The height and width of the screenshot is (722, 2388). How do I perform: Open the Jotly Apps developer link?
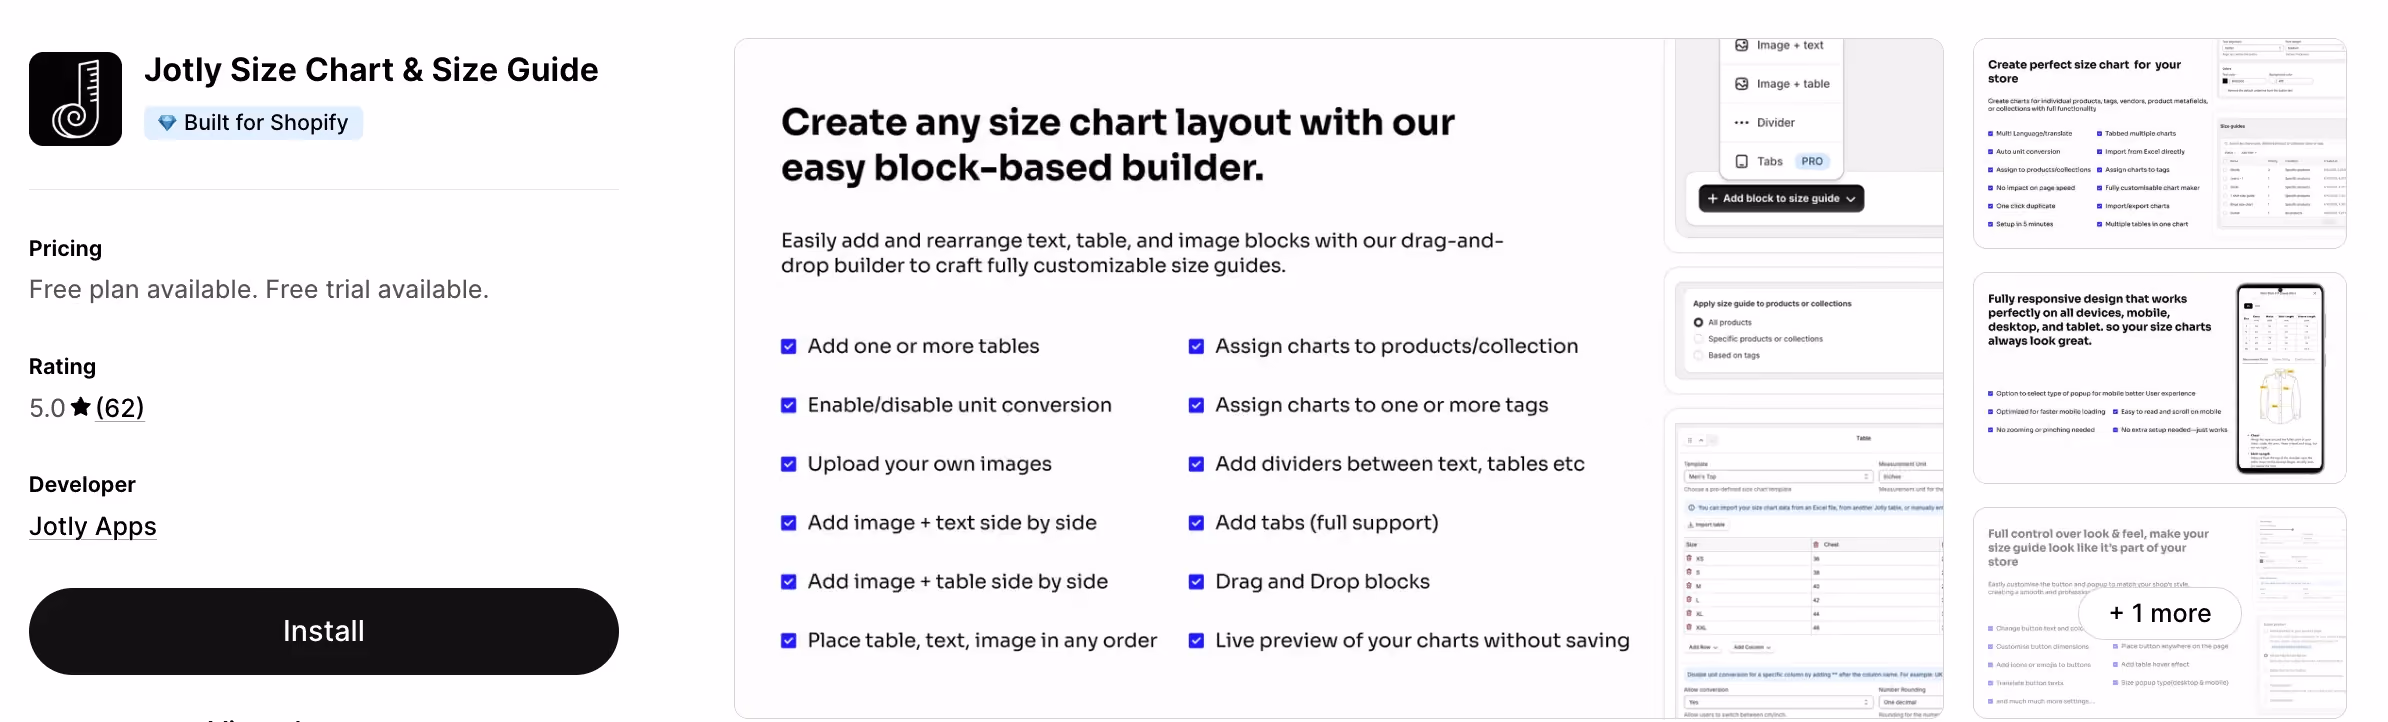pos(93,527)
